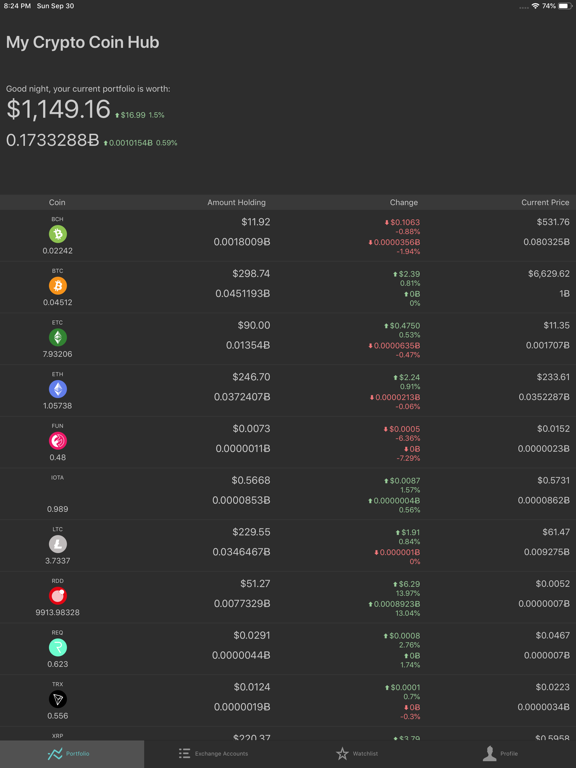Image resolution: width=576 pixels, height=768 pixels.
Task: Select the LTC holding amount $229.55
Action: click(x=251, y=532)
